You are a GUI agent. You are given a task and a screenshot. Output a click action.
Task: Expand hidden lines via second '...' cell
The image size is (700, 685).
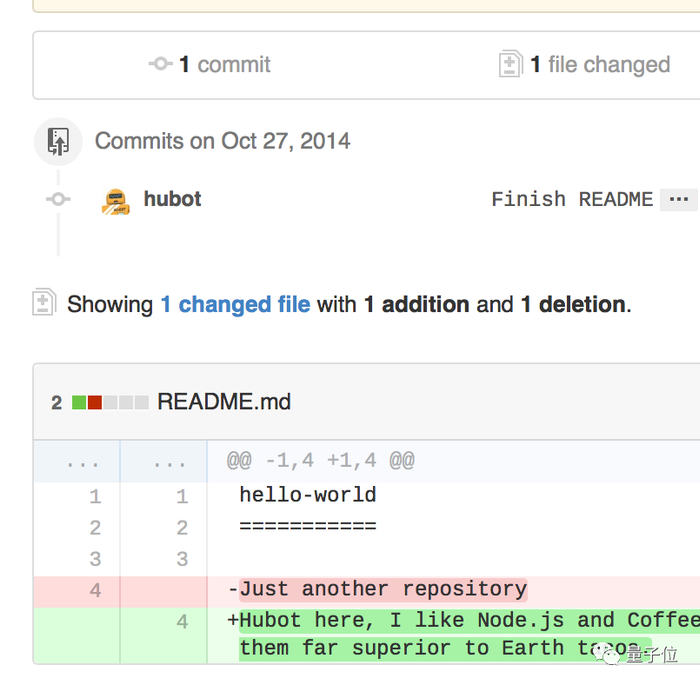pos(164,462)
